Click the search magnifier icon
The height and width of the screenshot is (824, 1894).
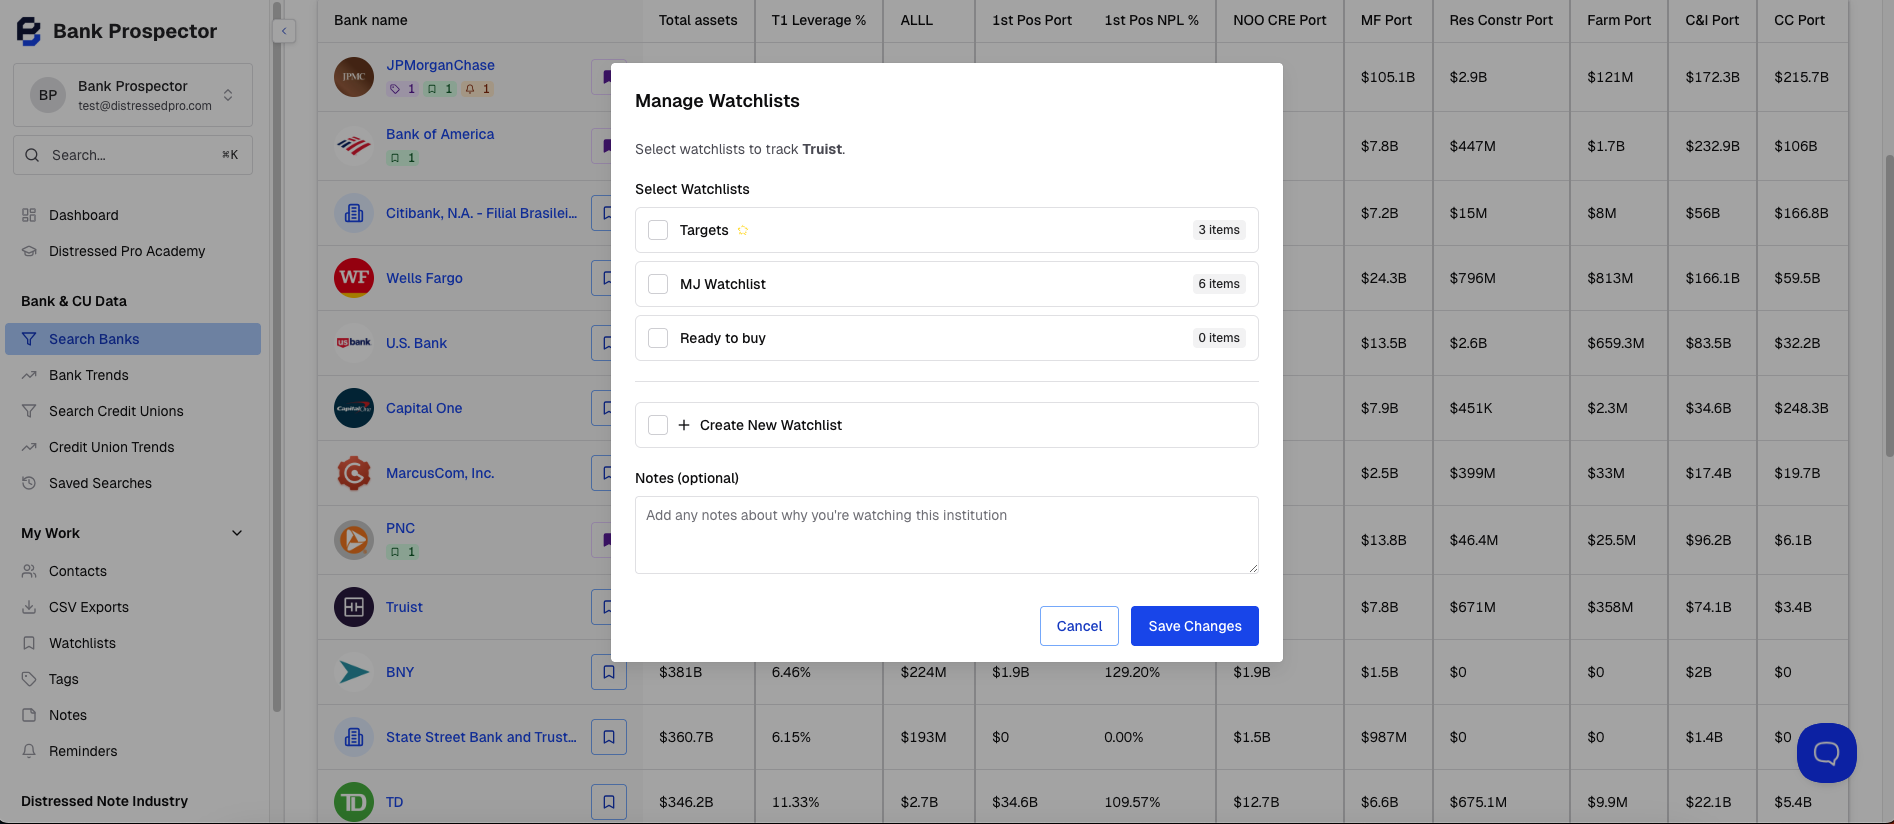(32, 155)
